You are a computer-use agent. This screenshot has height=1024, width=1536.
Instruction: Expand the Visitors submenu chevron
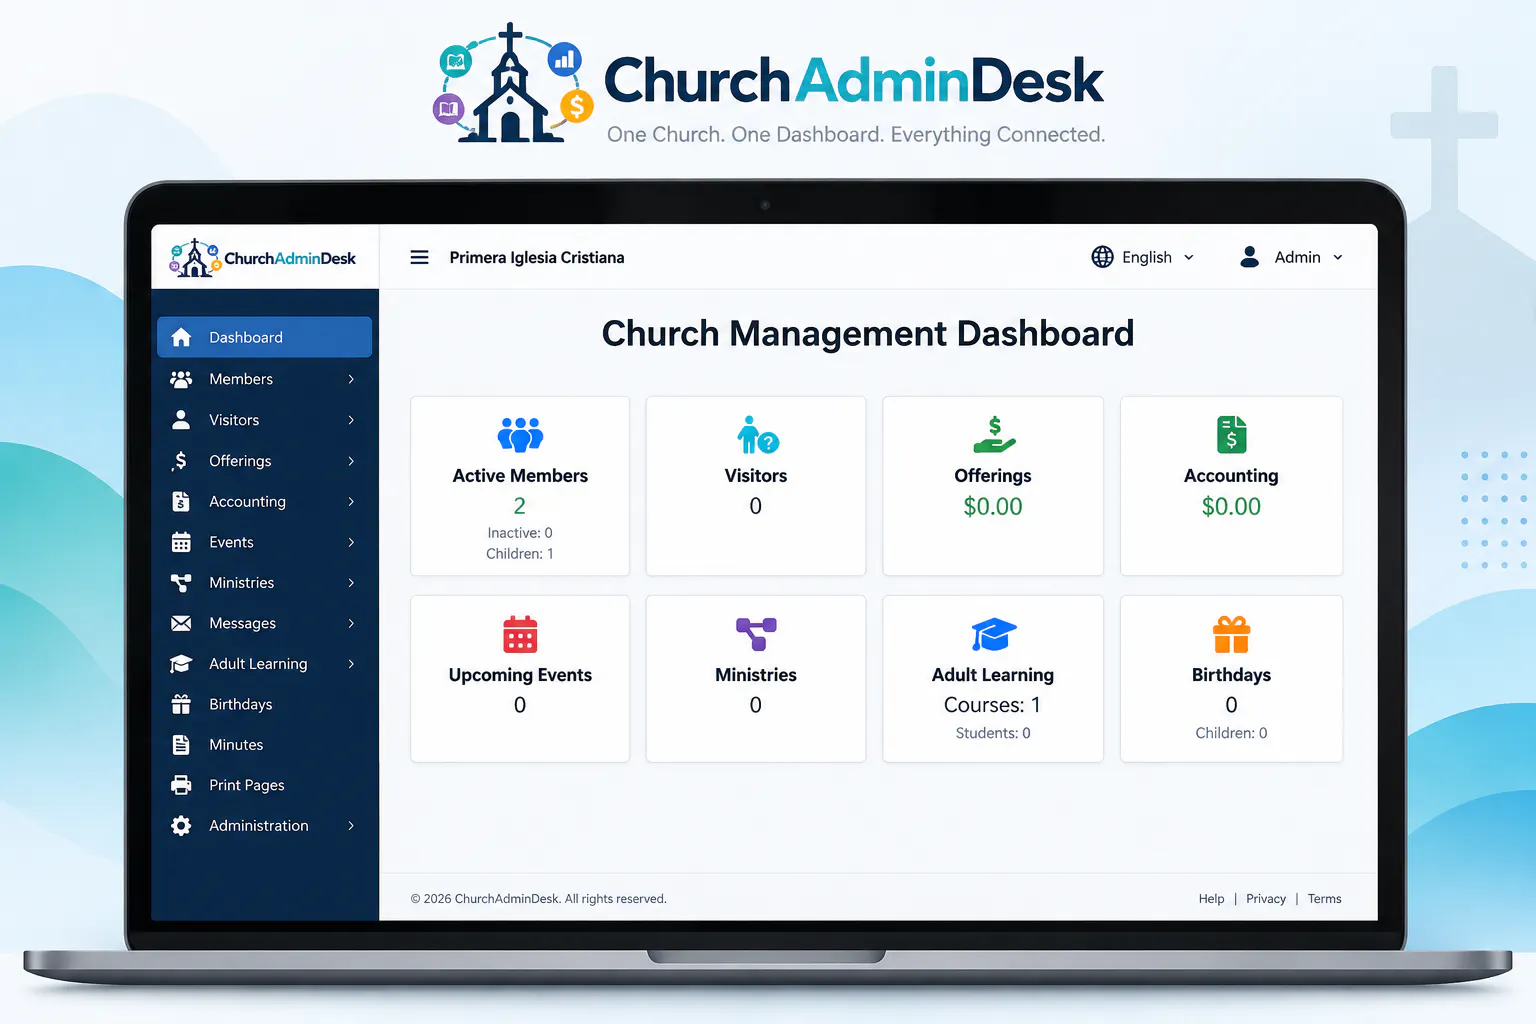(x=351, y=420)
